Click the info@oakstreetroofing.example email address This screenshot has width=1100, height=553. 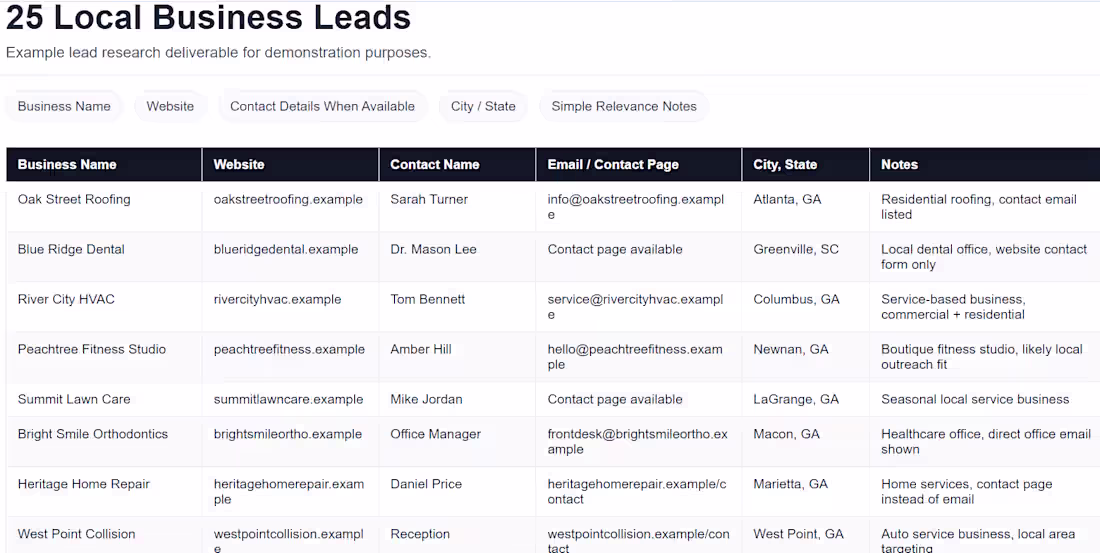click(x=635, y=206)
